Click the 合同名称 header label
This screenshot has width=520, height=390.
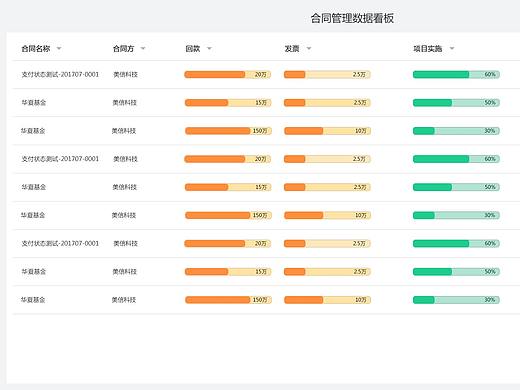36,49
